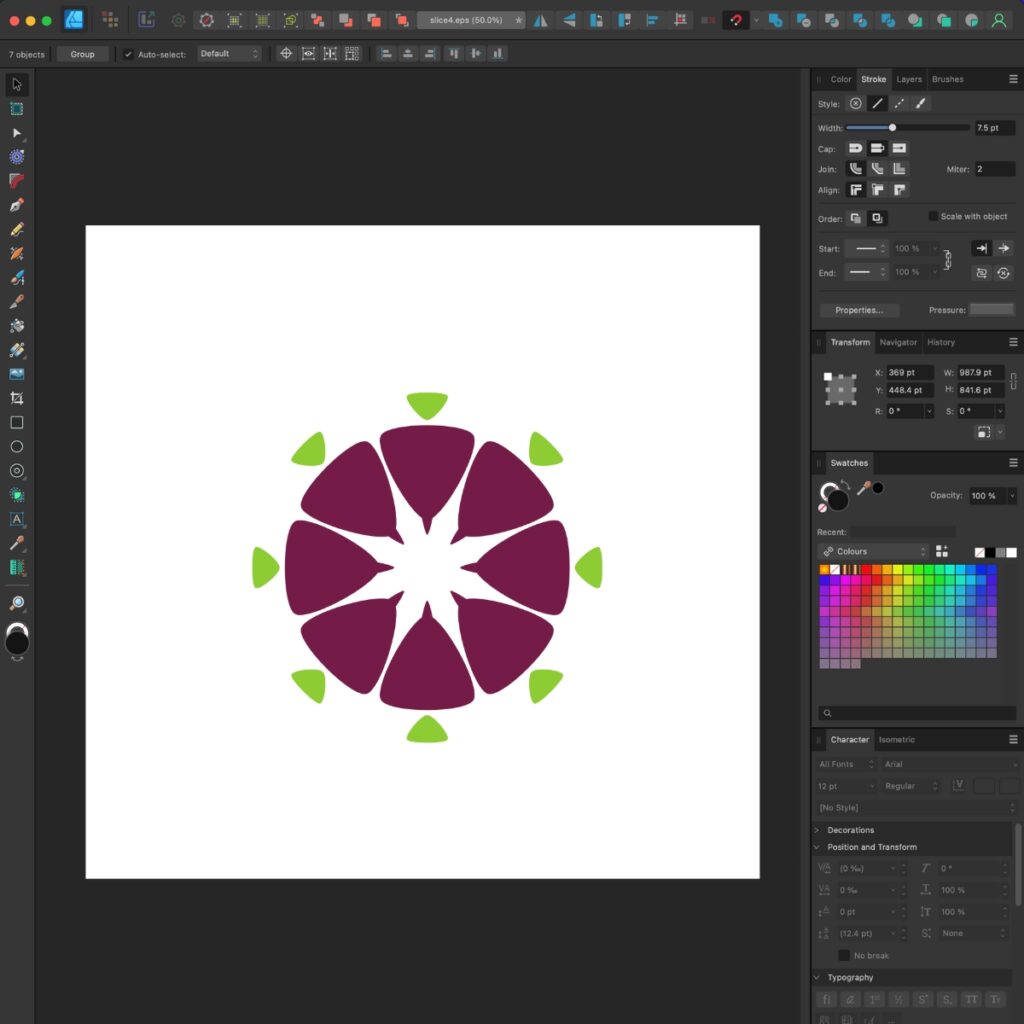Screen dimensions: 1024x1024
Task: Tick the No break checkbox
Action: pos(844,955)
